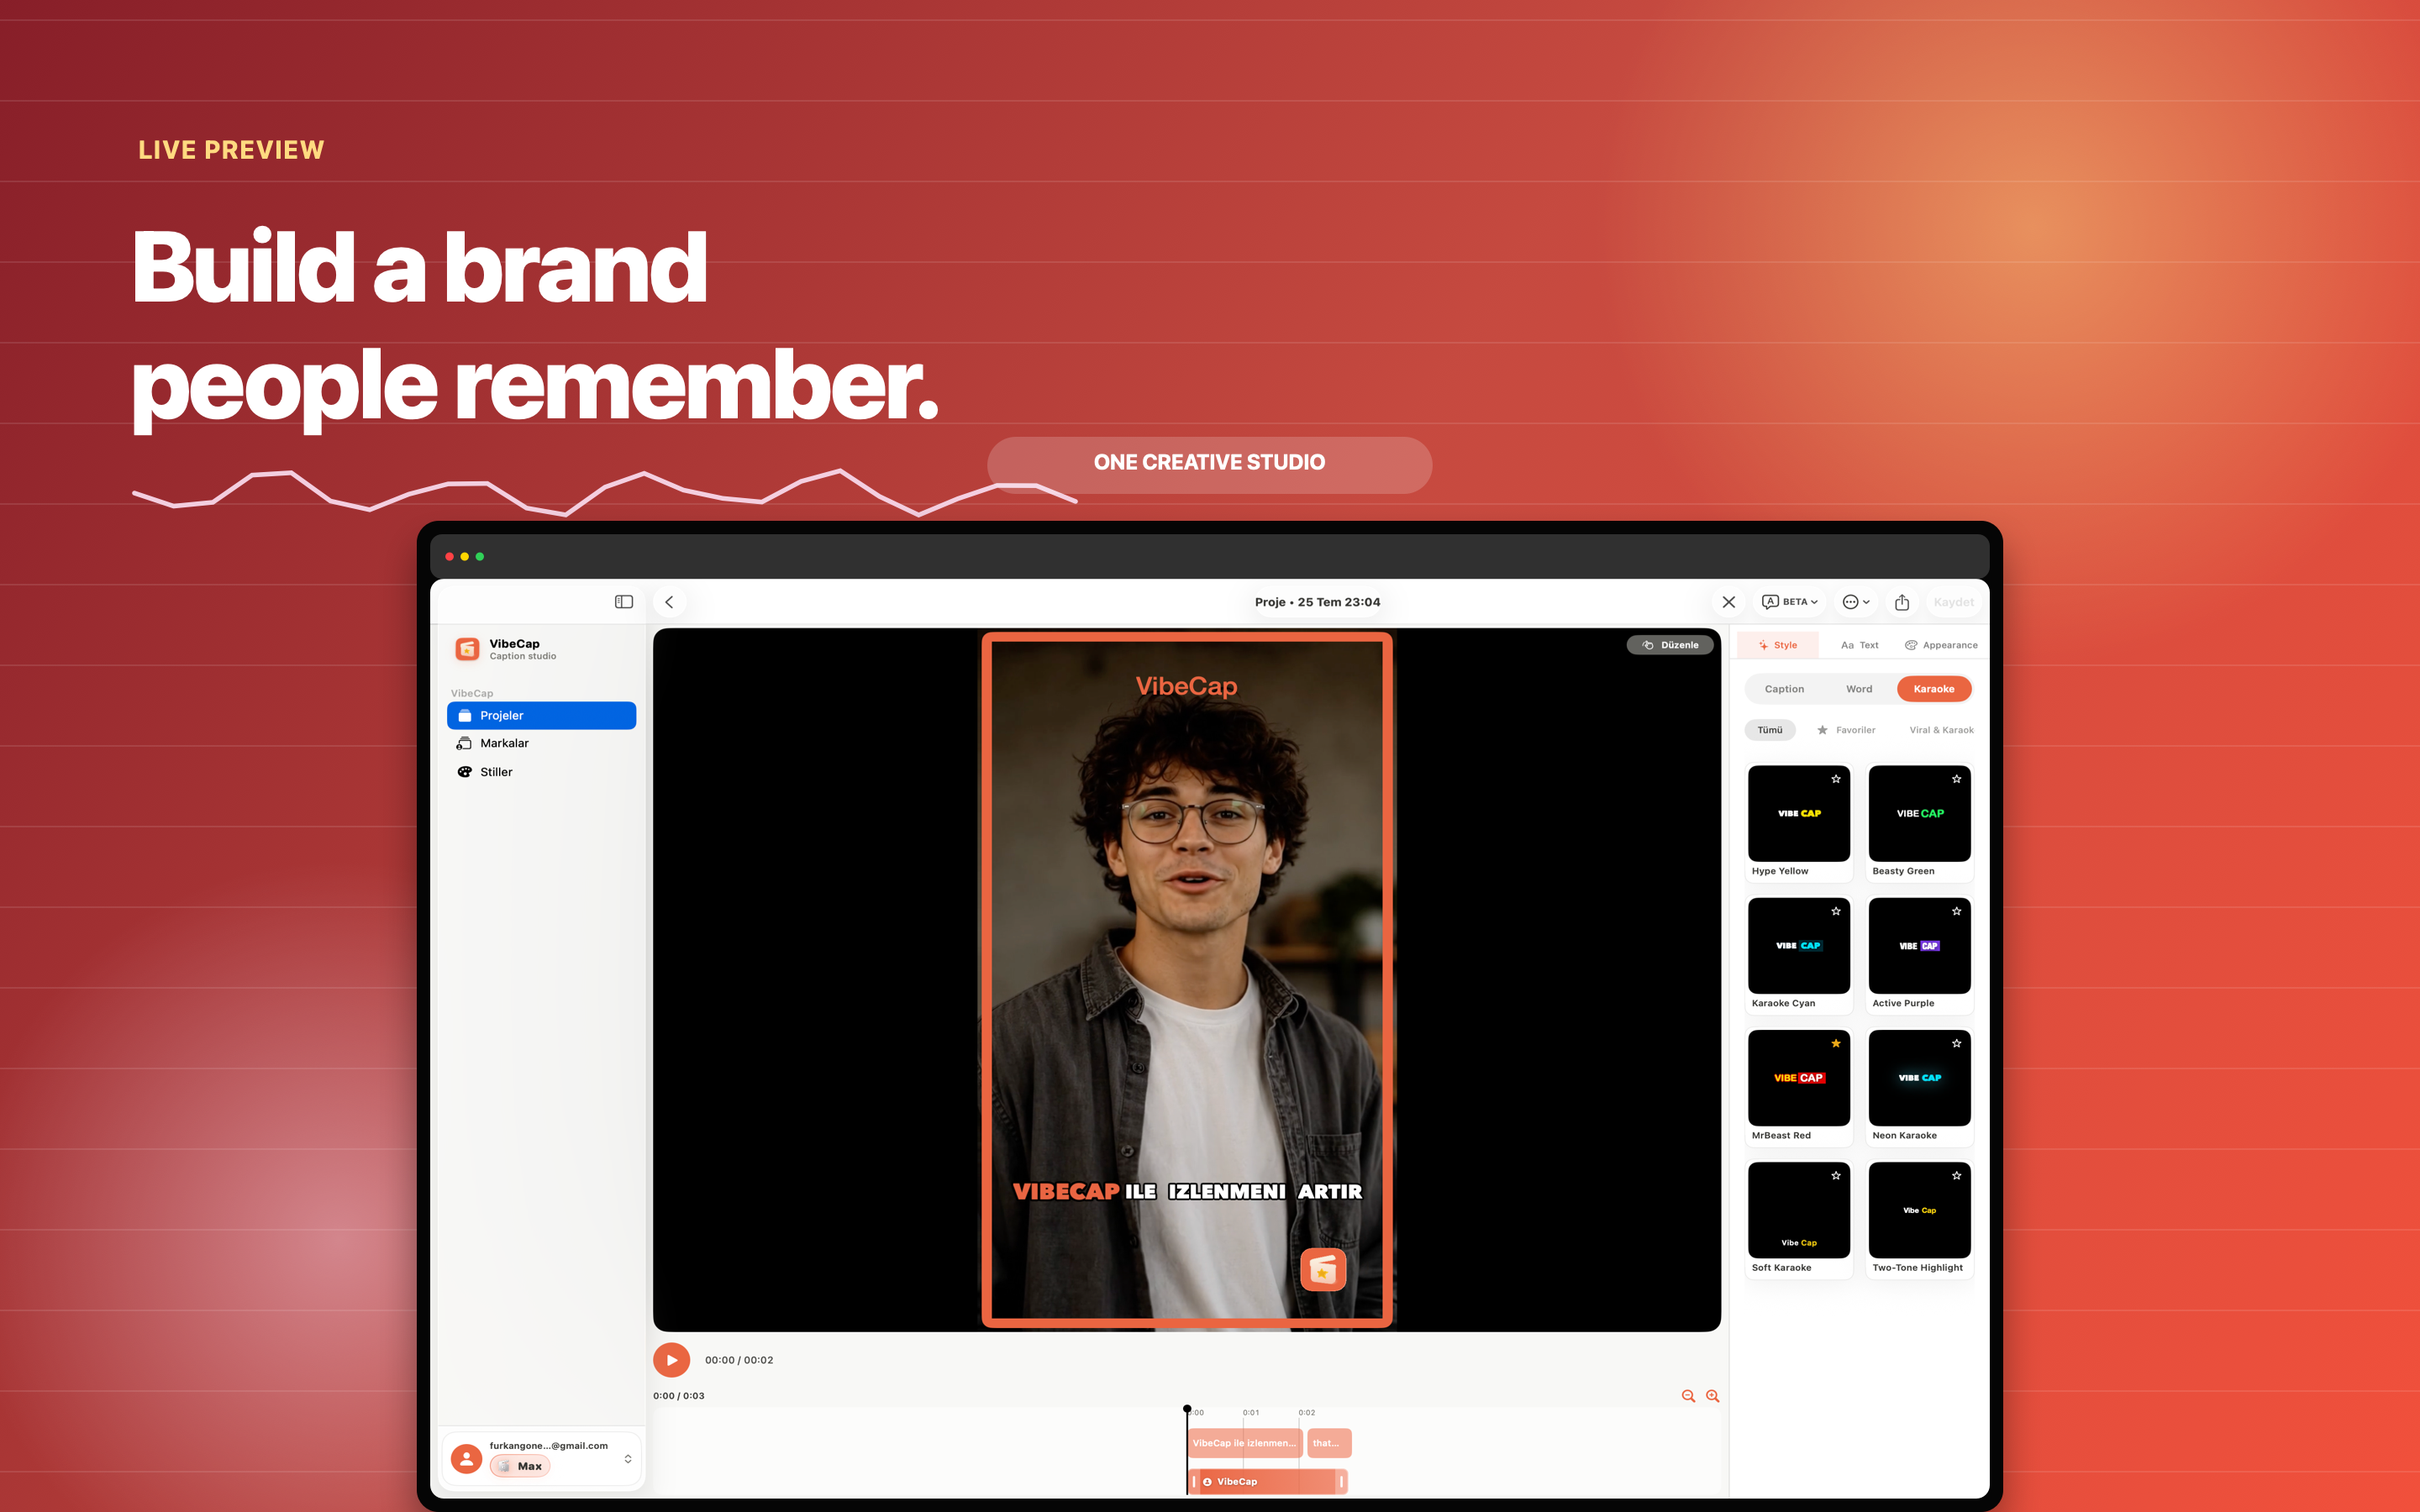The height and width of the screenshot is (1512, 2420).
Task: Favorite the Active Purple style
Action: [x=1957, y=911]
